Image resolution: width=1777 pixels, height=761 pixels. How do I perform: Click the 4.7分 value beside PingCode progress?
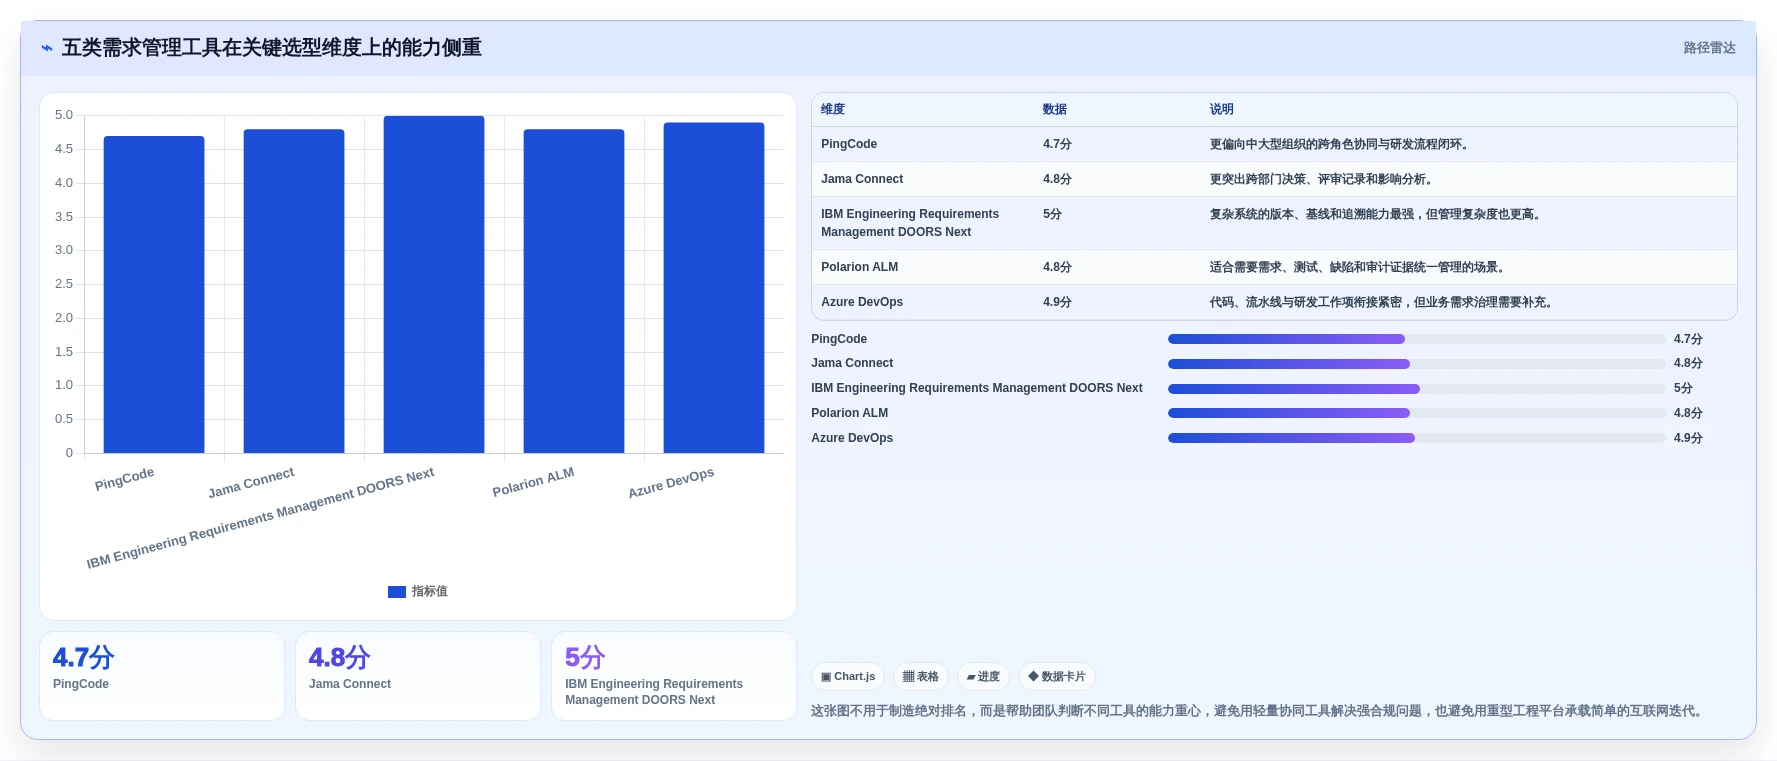(1688, 339)
